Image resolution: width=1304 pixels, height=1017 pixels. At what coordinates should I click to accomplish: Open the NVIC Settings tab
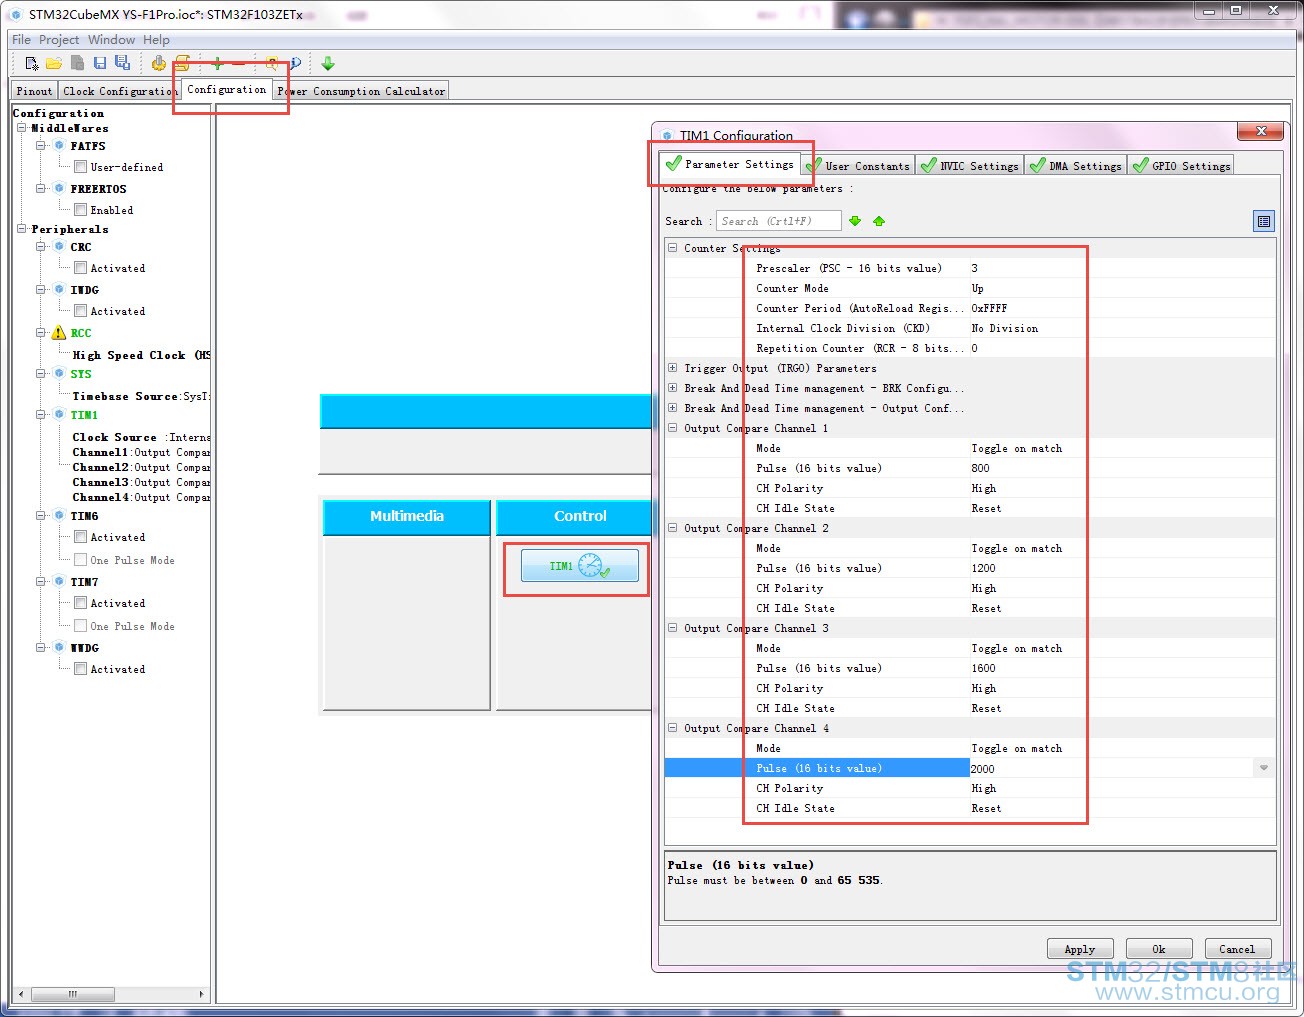[x=970, y=166]
